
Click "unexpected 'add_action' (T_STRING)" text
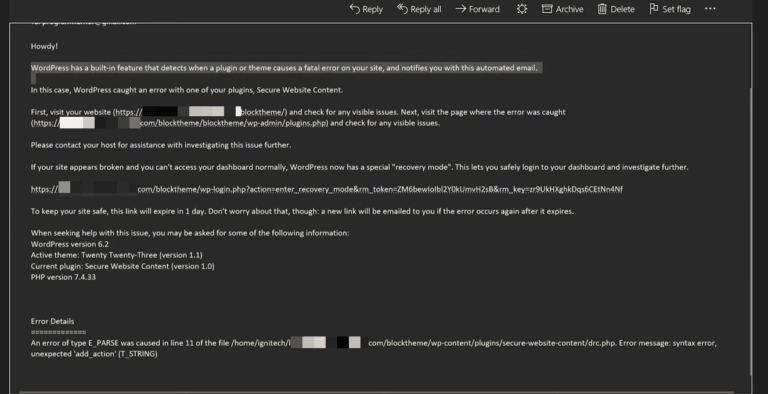94,354
